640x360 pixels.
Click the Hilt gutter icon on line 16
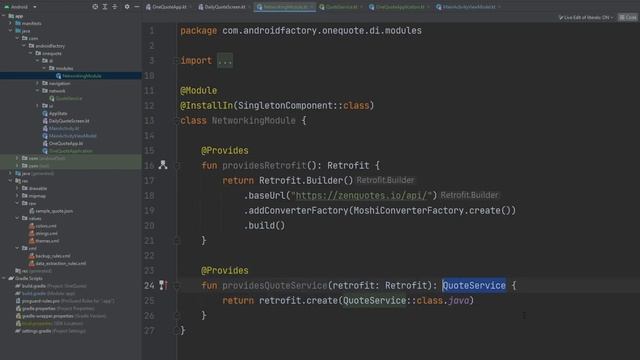pyautogui.click(x=163, y=165)
